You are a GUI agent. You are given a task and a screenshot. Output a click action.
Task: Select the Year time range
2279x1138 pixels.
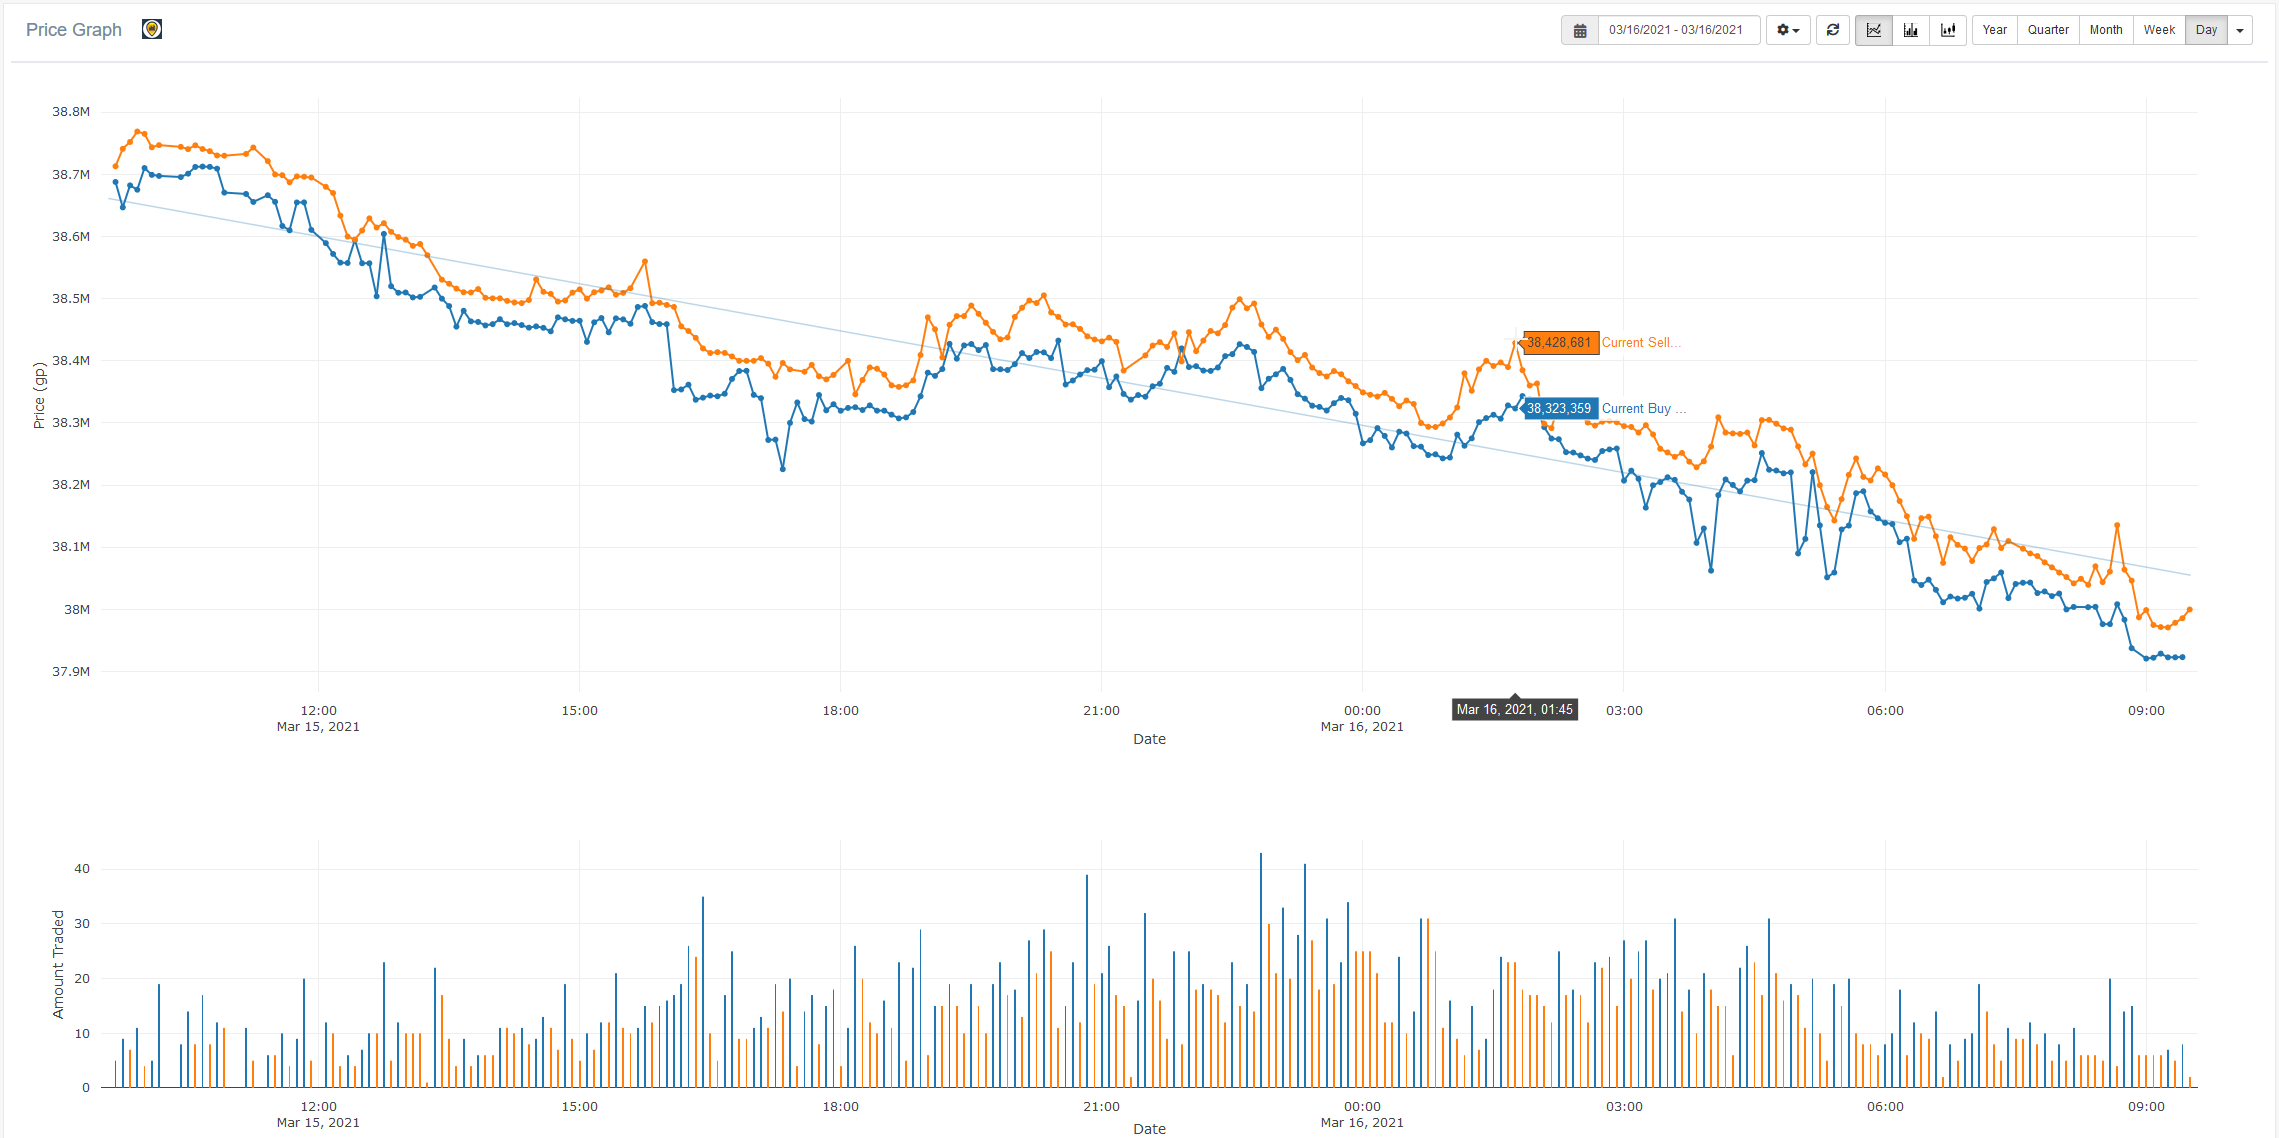coord(1994,30)
